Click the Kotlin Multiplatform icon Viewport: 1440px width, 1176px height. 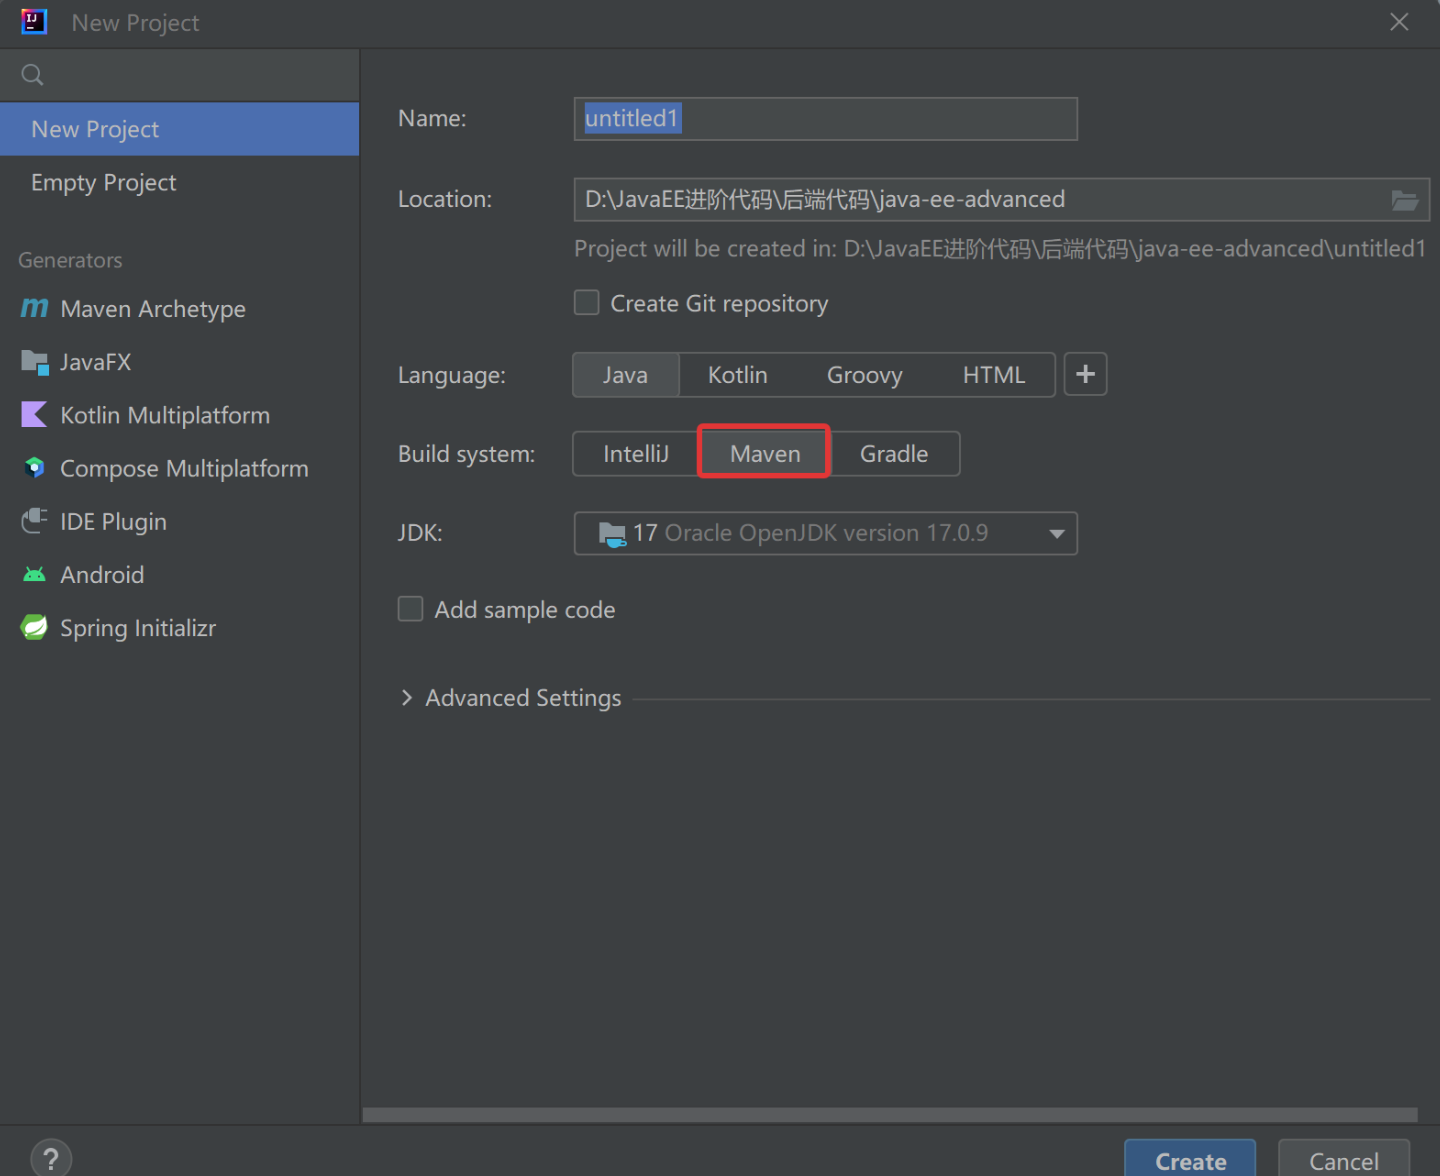click(x=34, y=414)
